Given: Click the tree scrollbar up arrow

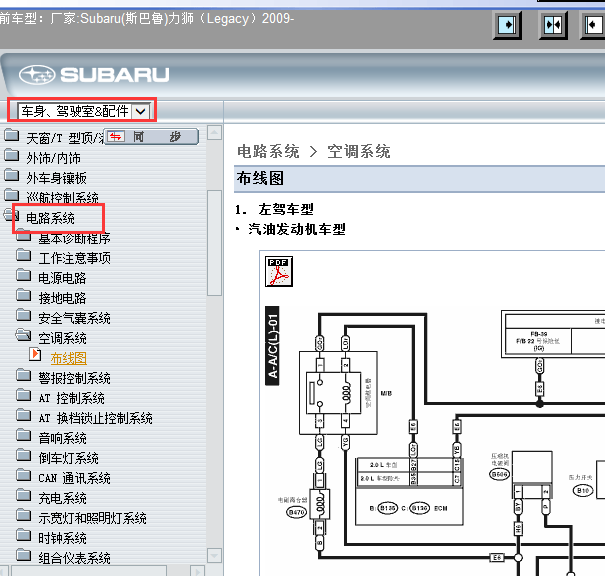Looking at the screenshot, I should pyautogui.click(x=214, y=133).
